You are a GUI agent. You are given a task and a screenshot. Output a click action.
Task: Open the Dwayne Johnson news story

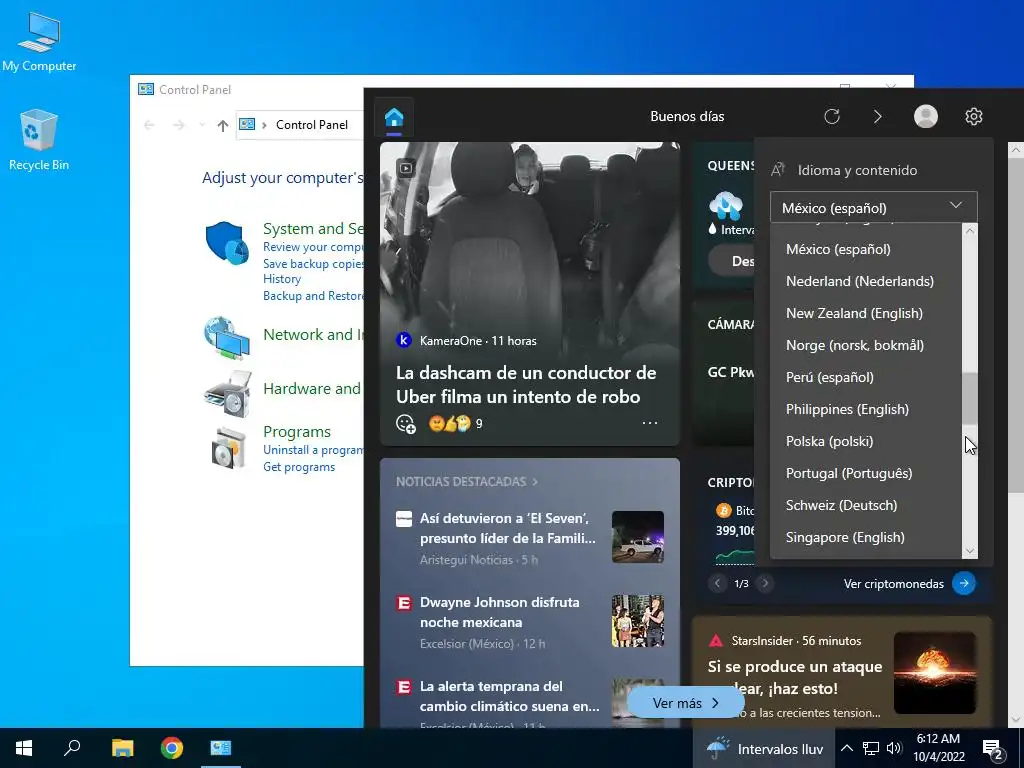coord(500,612)
